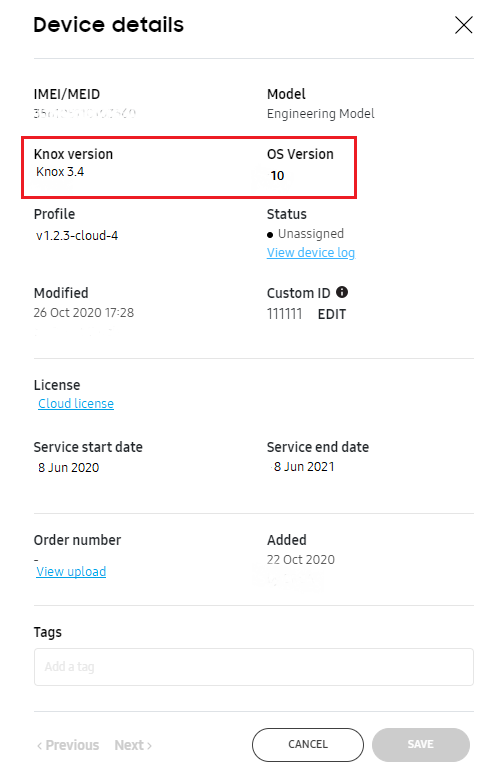Go to Previous device
The width and height of the screenshot is (496, 773).
(x=68, y=745)
